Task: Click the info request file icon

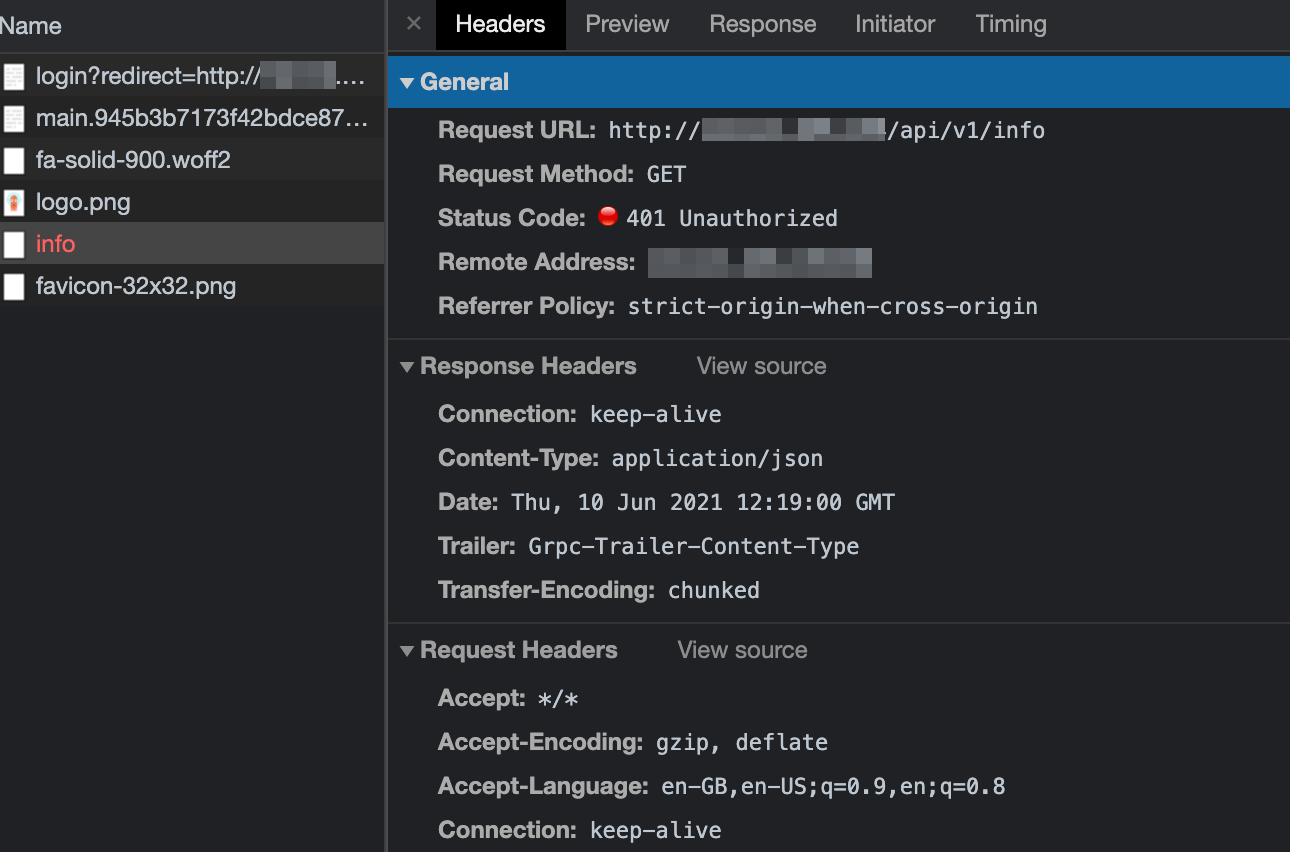Action: [14, 244]
